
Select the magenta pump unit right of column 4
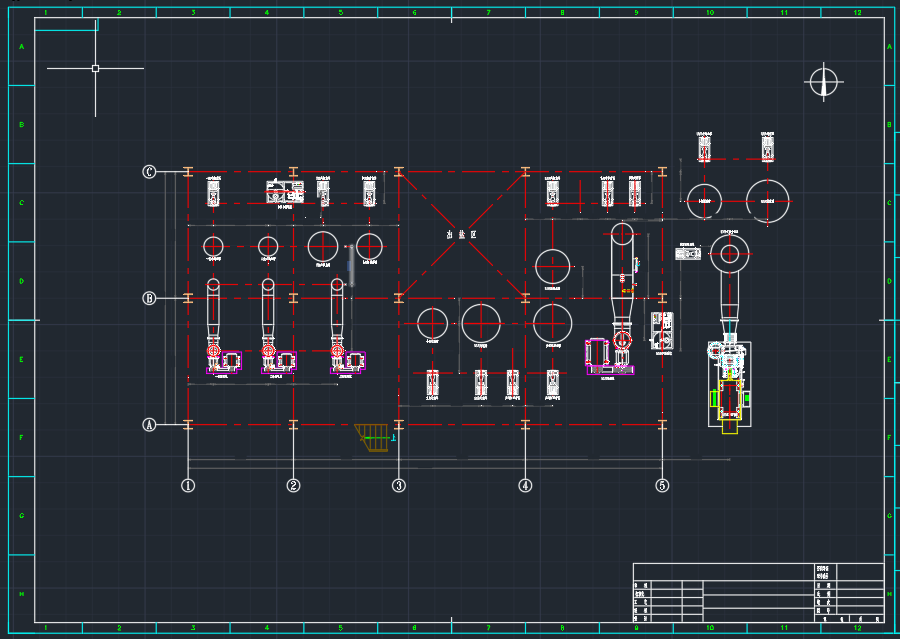(609, 357)
